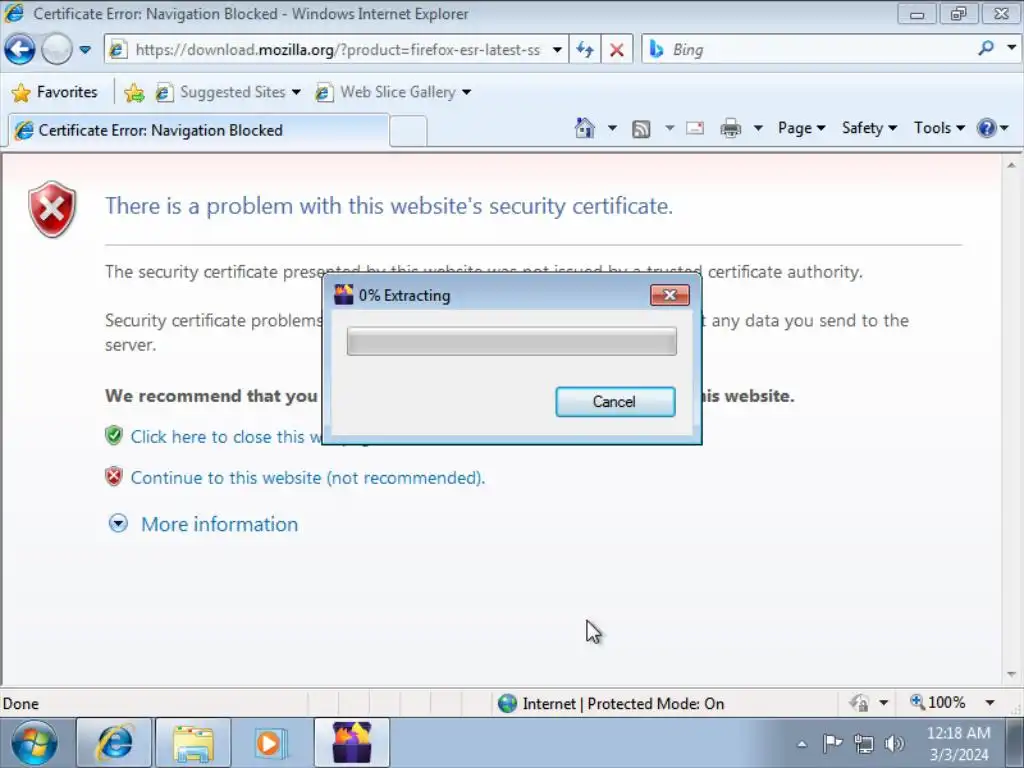Click the scrollbar up arrow
Image resolution: width=1024 pixels, height=768 pixels.
tap(1012, 165)
